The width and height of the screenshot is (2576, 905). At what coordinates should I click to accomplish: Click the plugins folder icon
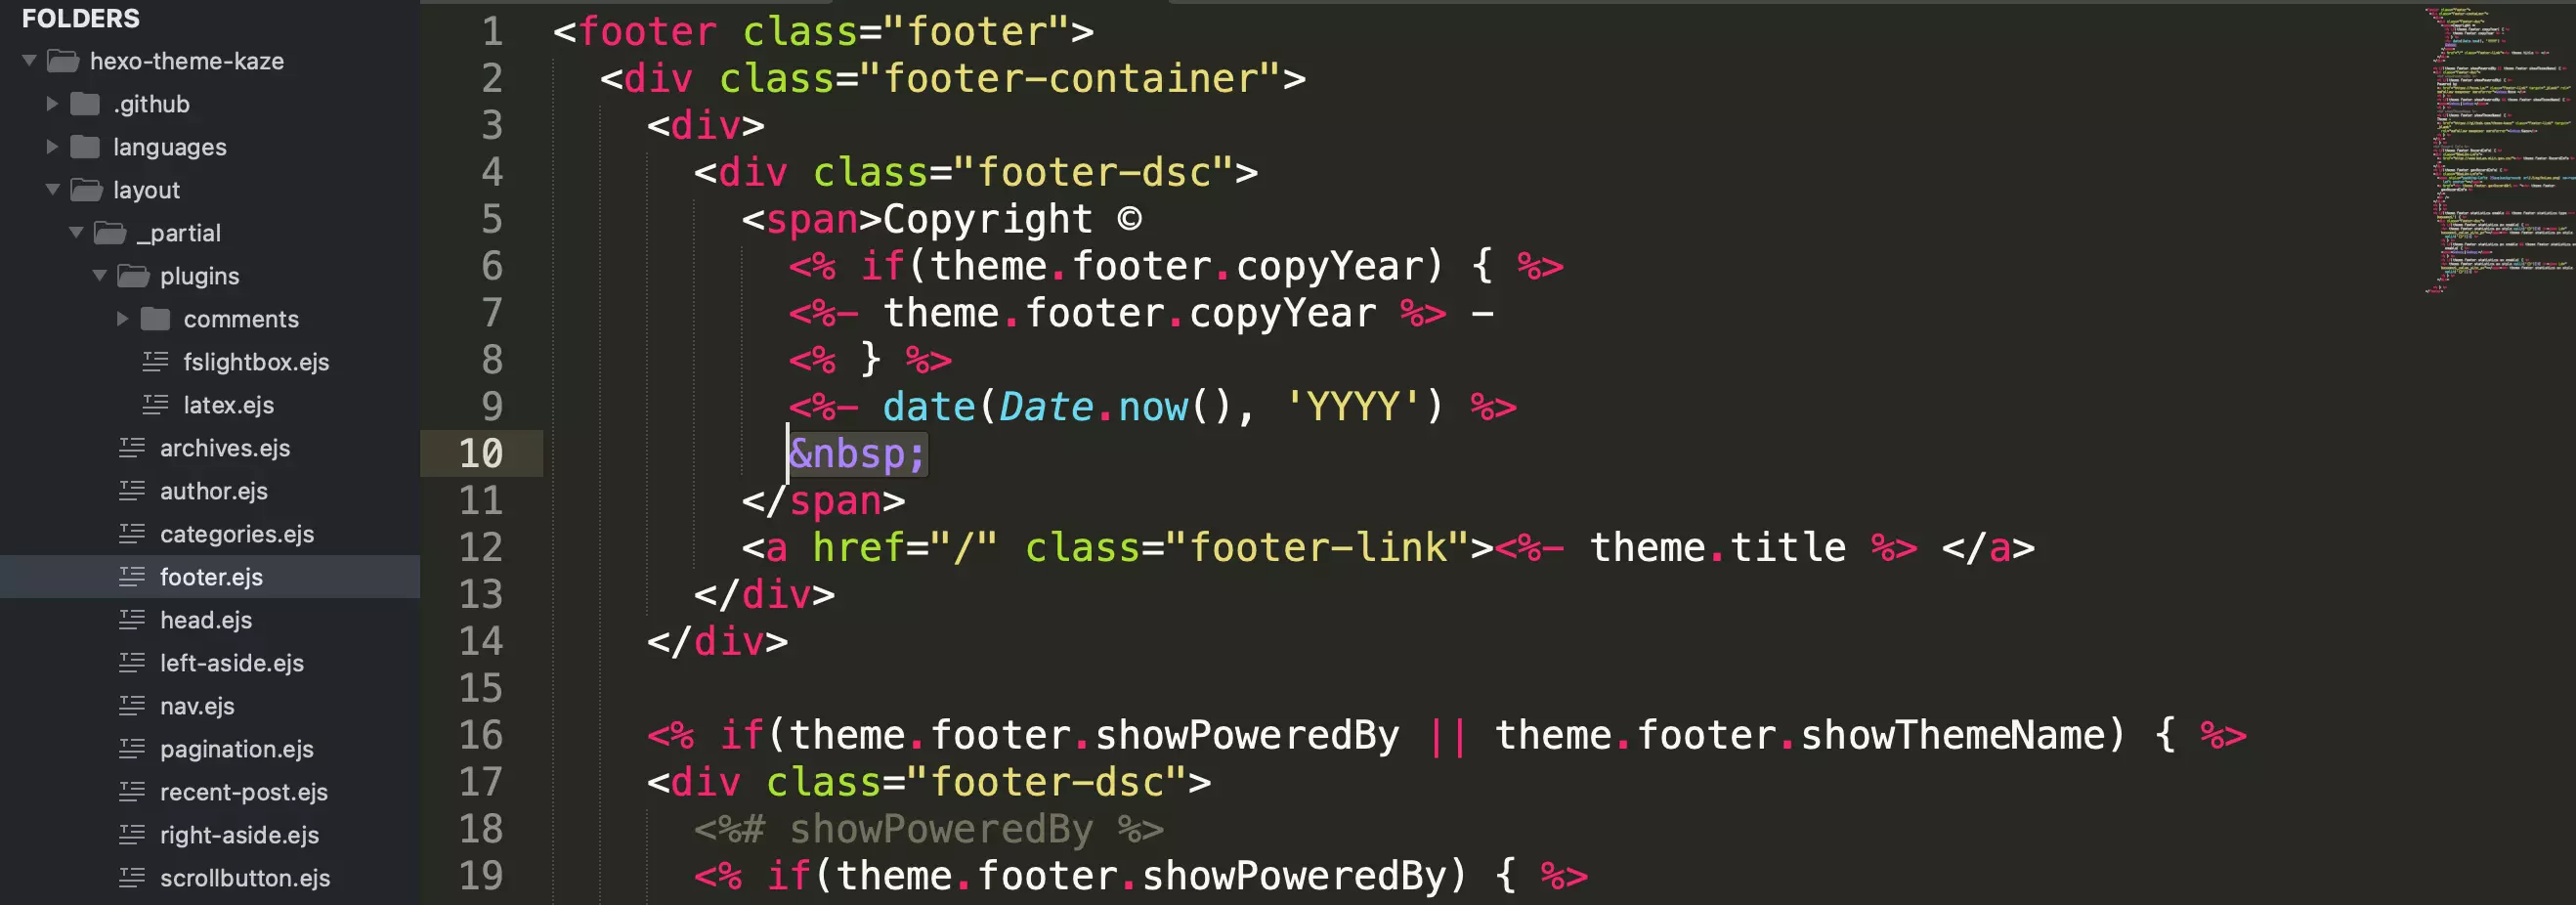click(133, 276)
